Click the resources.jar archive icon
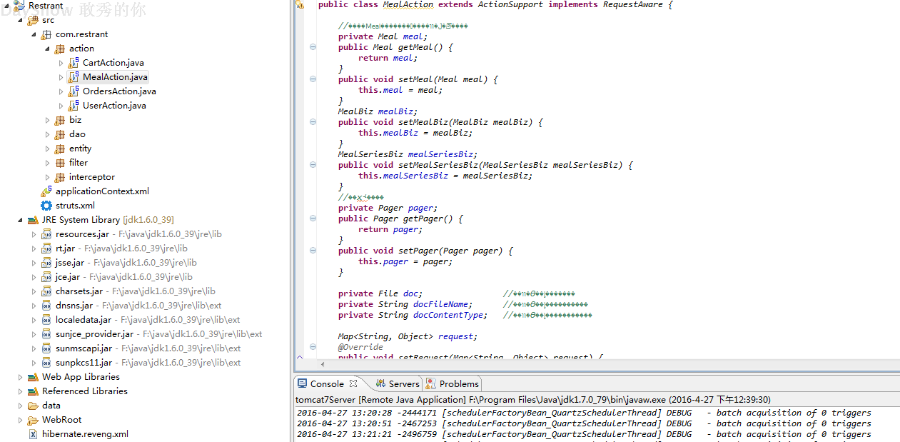 46,234
